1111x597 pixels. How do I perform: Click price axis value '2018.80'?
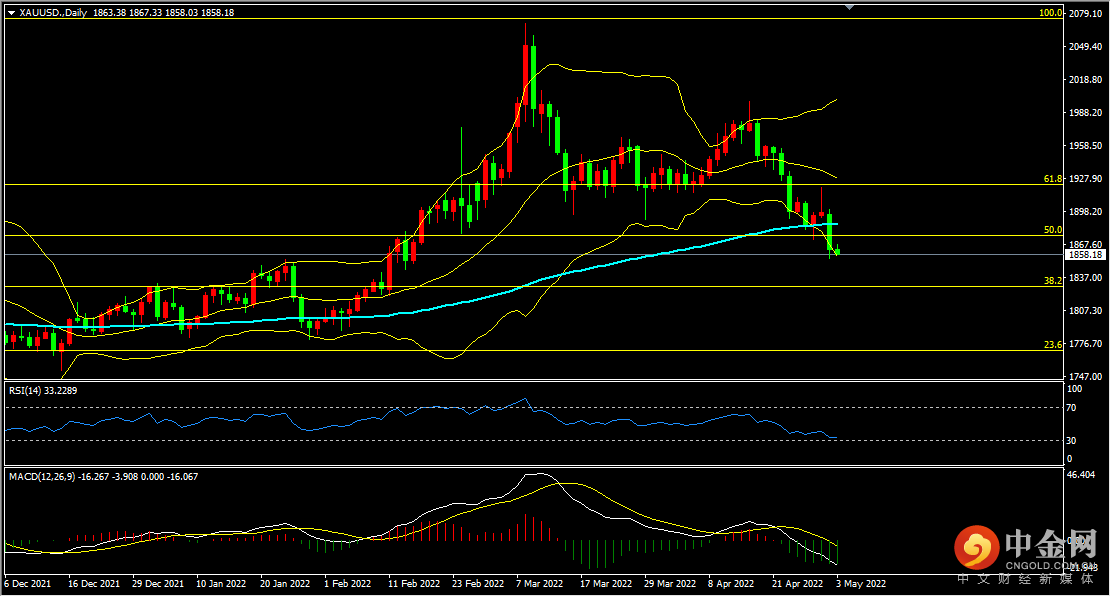tap(1085, 80)
